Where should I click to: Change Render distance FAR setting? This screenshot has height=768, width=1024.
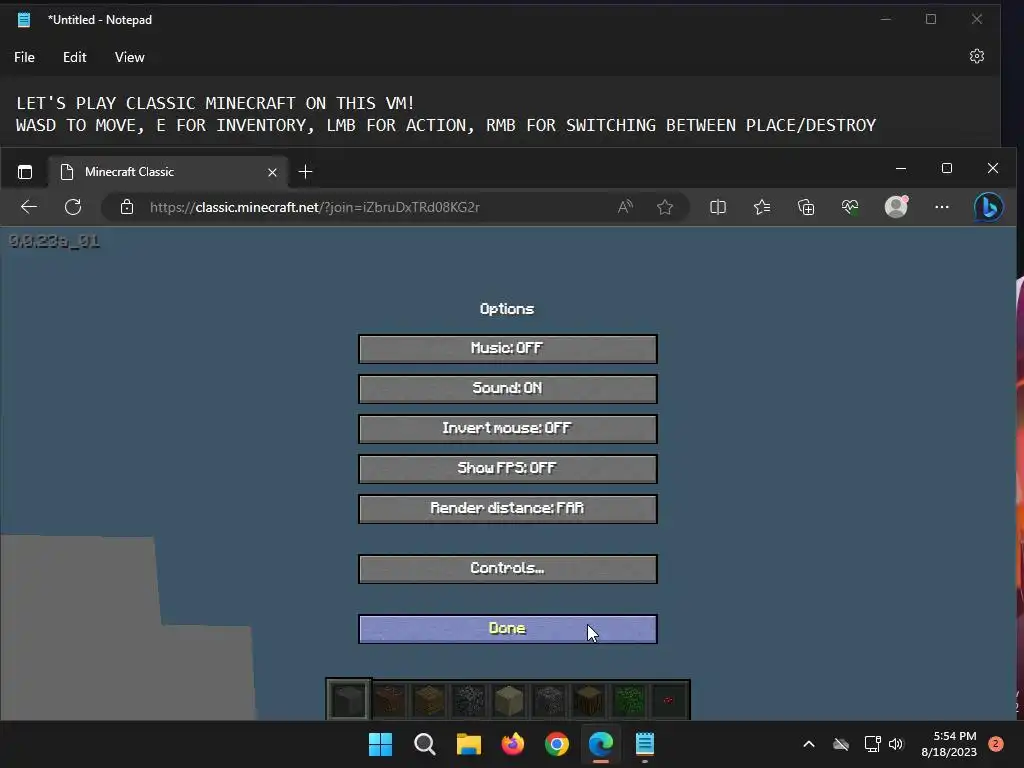(507, 509)
